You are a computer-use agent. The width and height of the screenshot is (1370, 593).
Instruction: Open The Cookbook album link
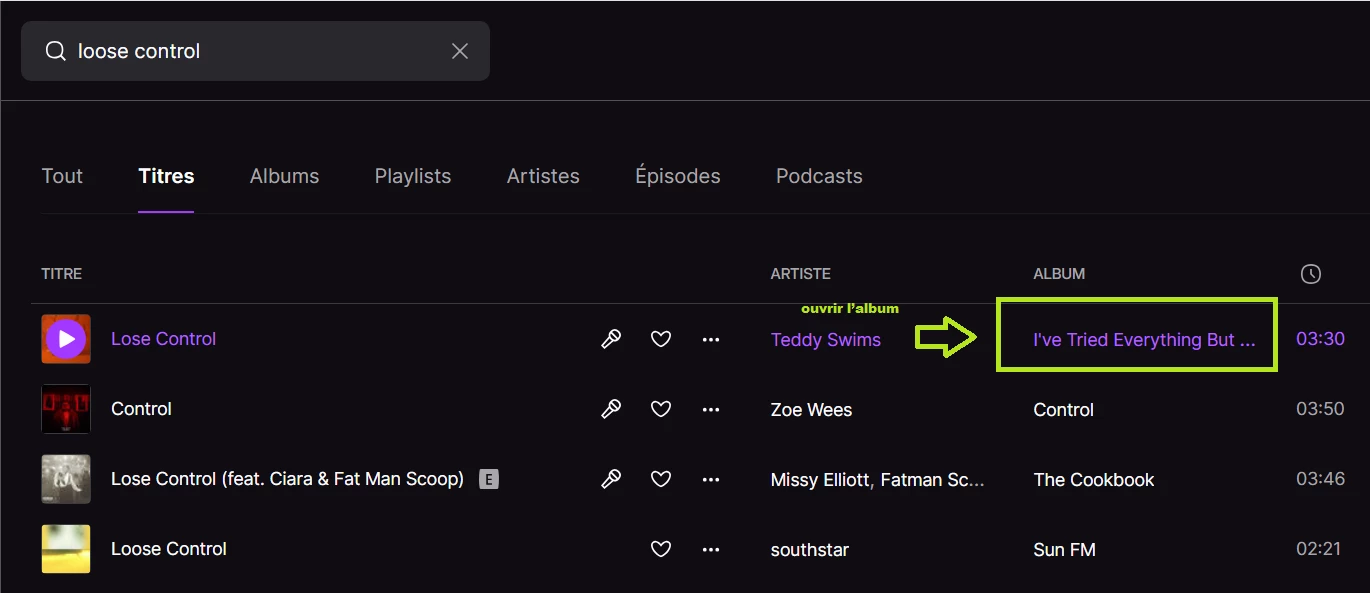(1094, 480)
